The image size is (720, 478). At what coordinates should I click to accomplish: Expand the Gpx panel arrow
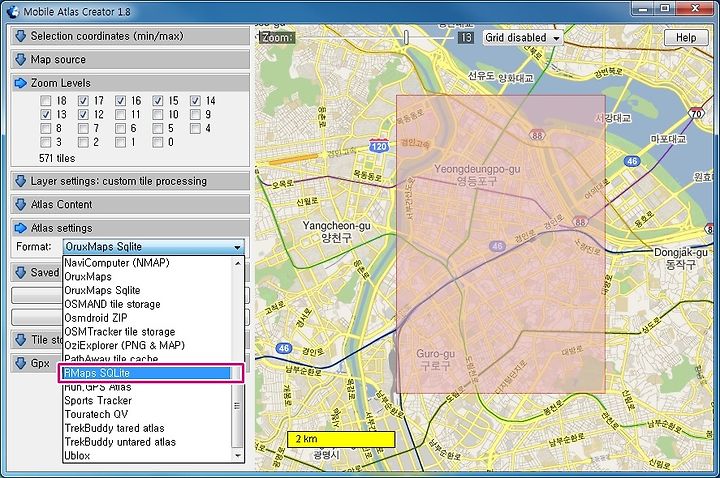tap(21, 363)
